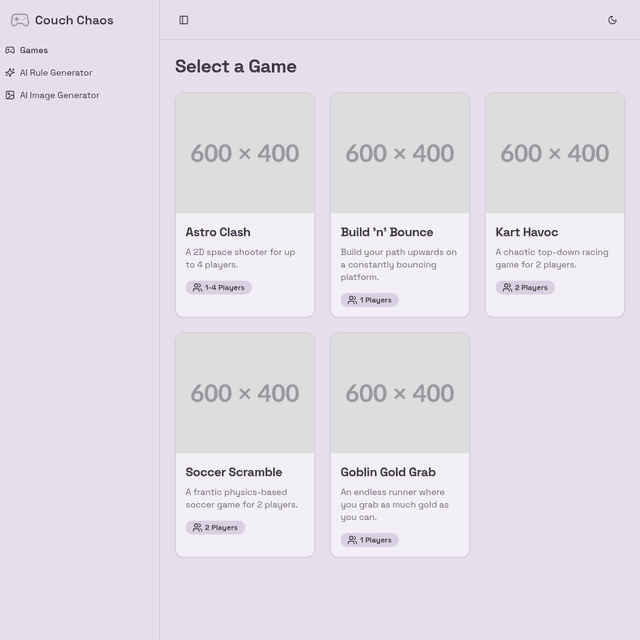Click the Couch Chaos app title

pyautogui.click(x=74, y=20)
